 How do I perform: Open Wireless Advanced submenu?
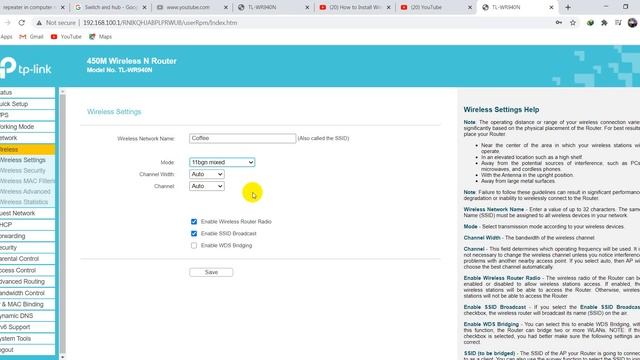25,192
